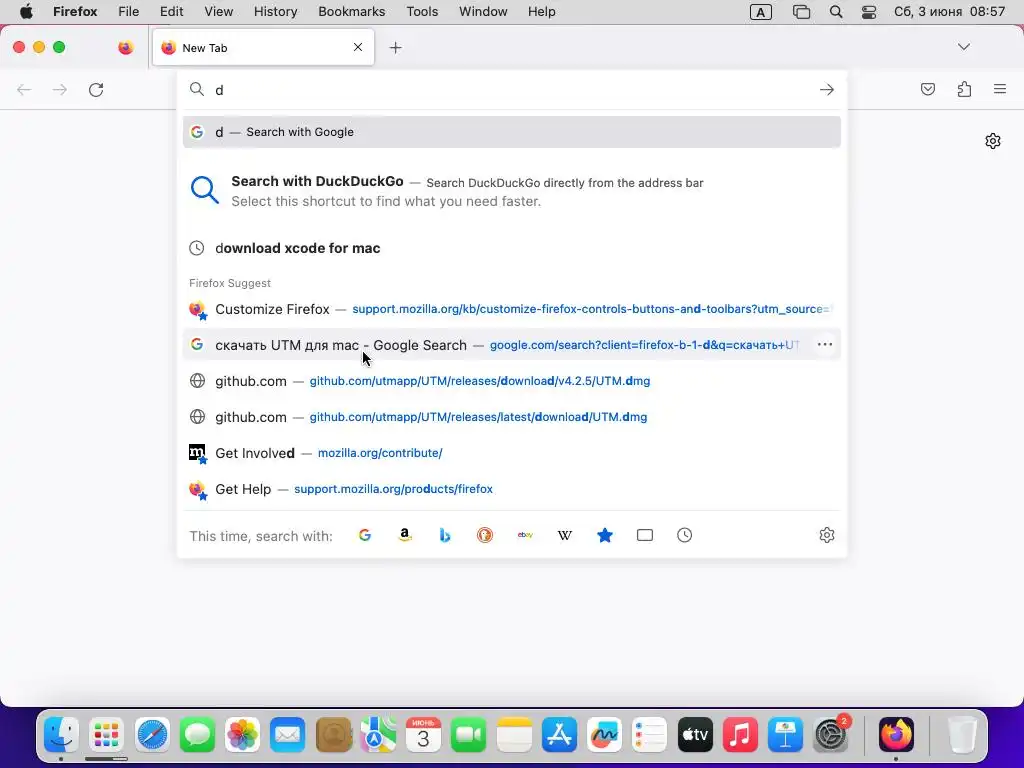Open App Store from the Dock
This screenshot has width=1024, height=768.
coord(559,735)
